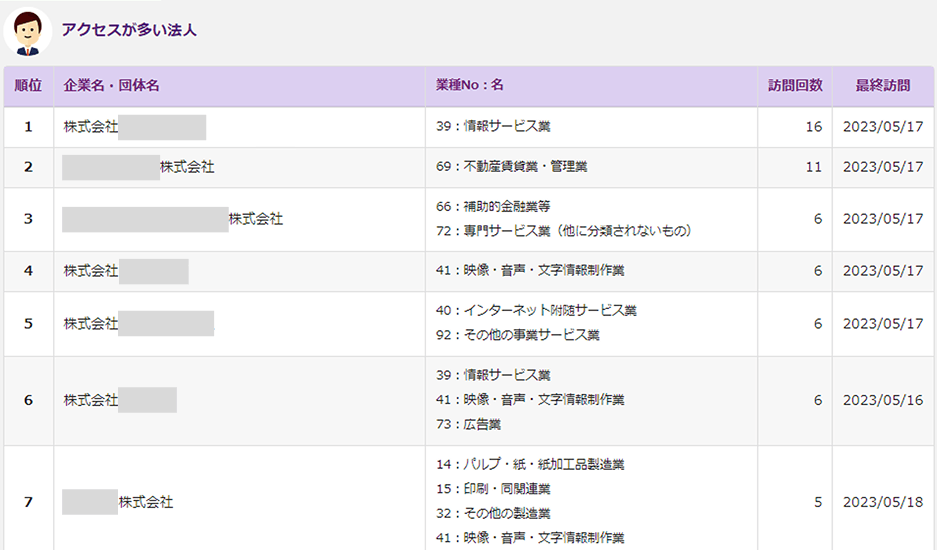Click last visit date 2023/05/16
The height and width of the screenshot is (550, 937).
(x=883, y=400)
